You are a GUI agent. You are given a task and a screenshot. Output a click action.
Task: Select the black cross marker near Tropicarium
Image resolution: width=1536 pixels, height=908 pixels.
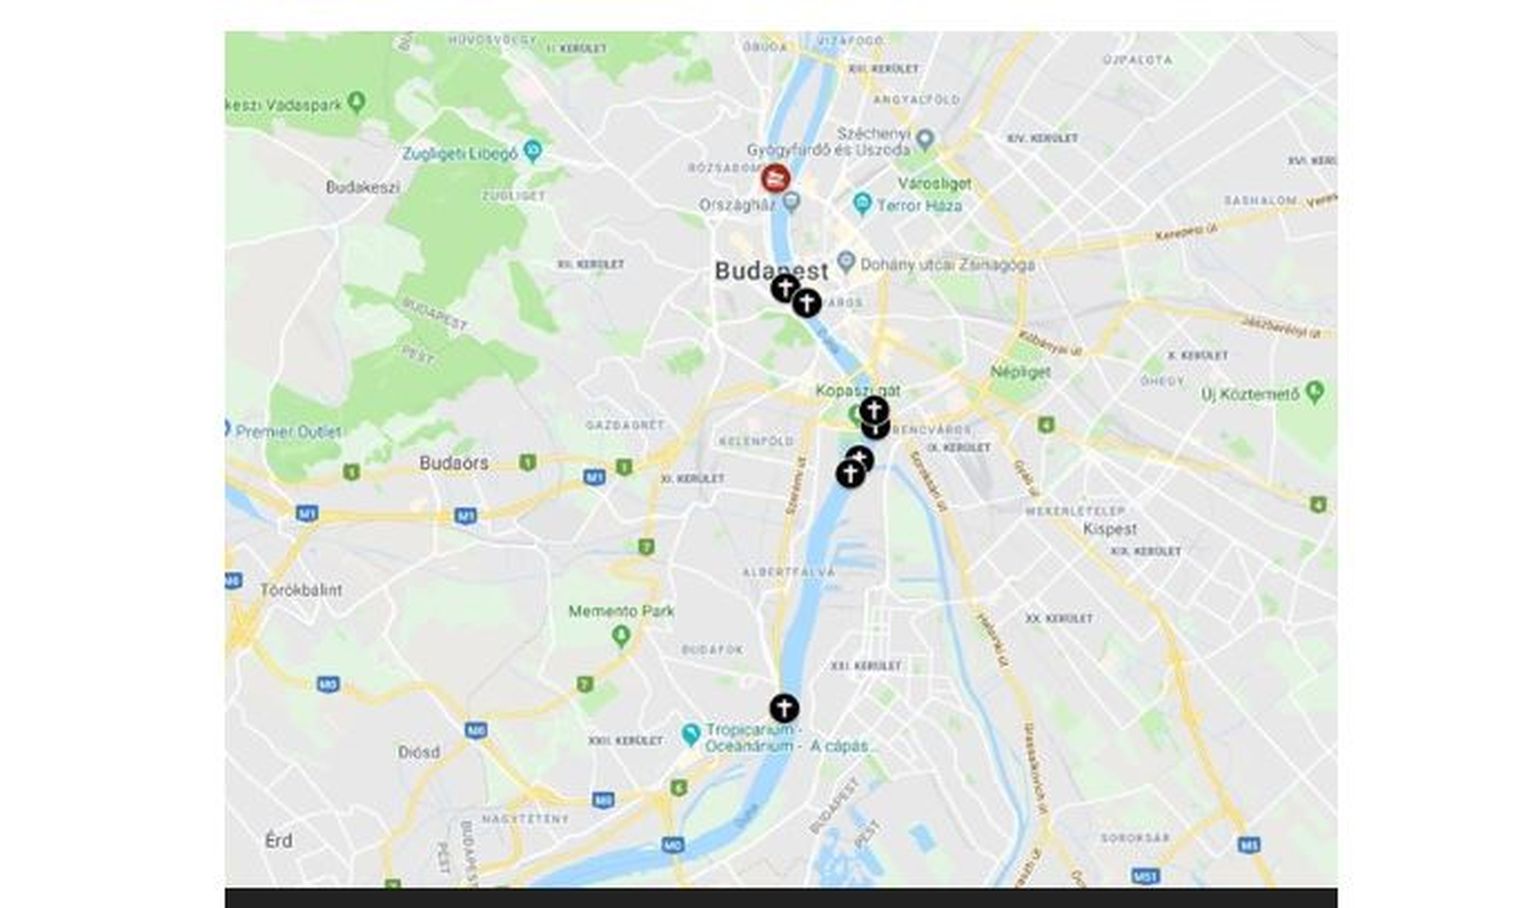coord(784,708)
